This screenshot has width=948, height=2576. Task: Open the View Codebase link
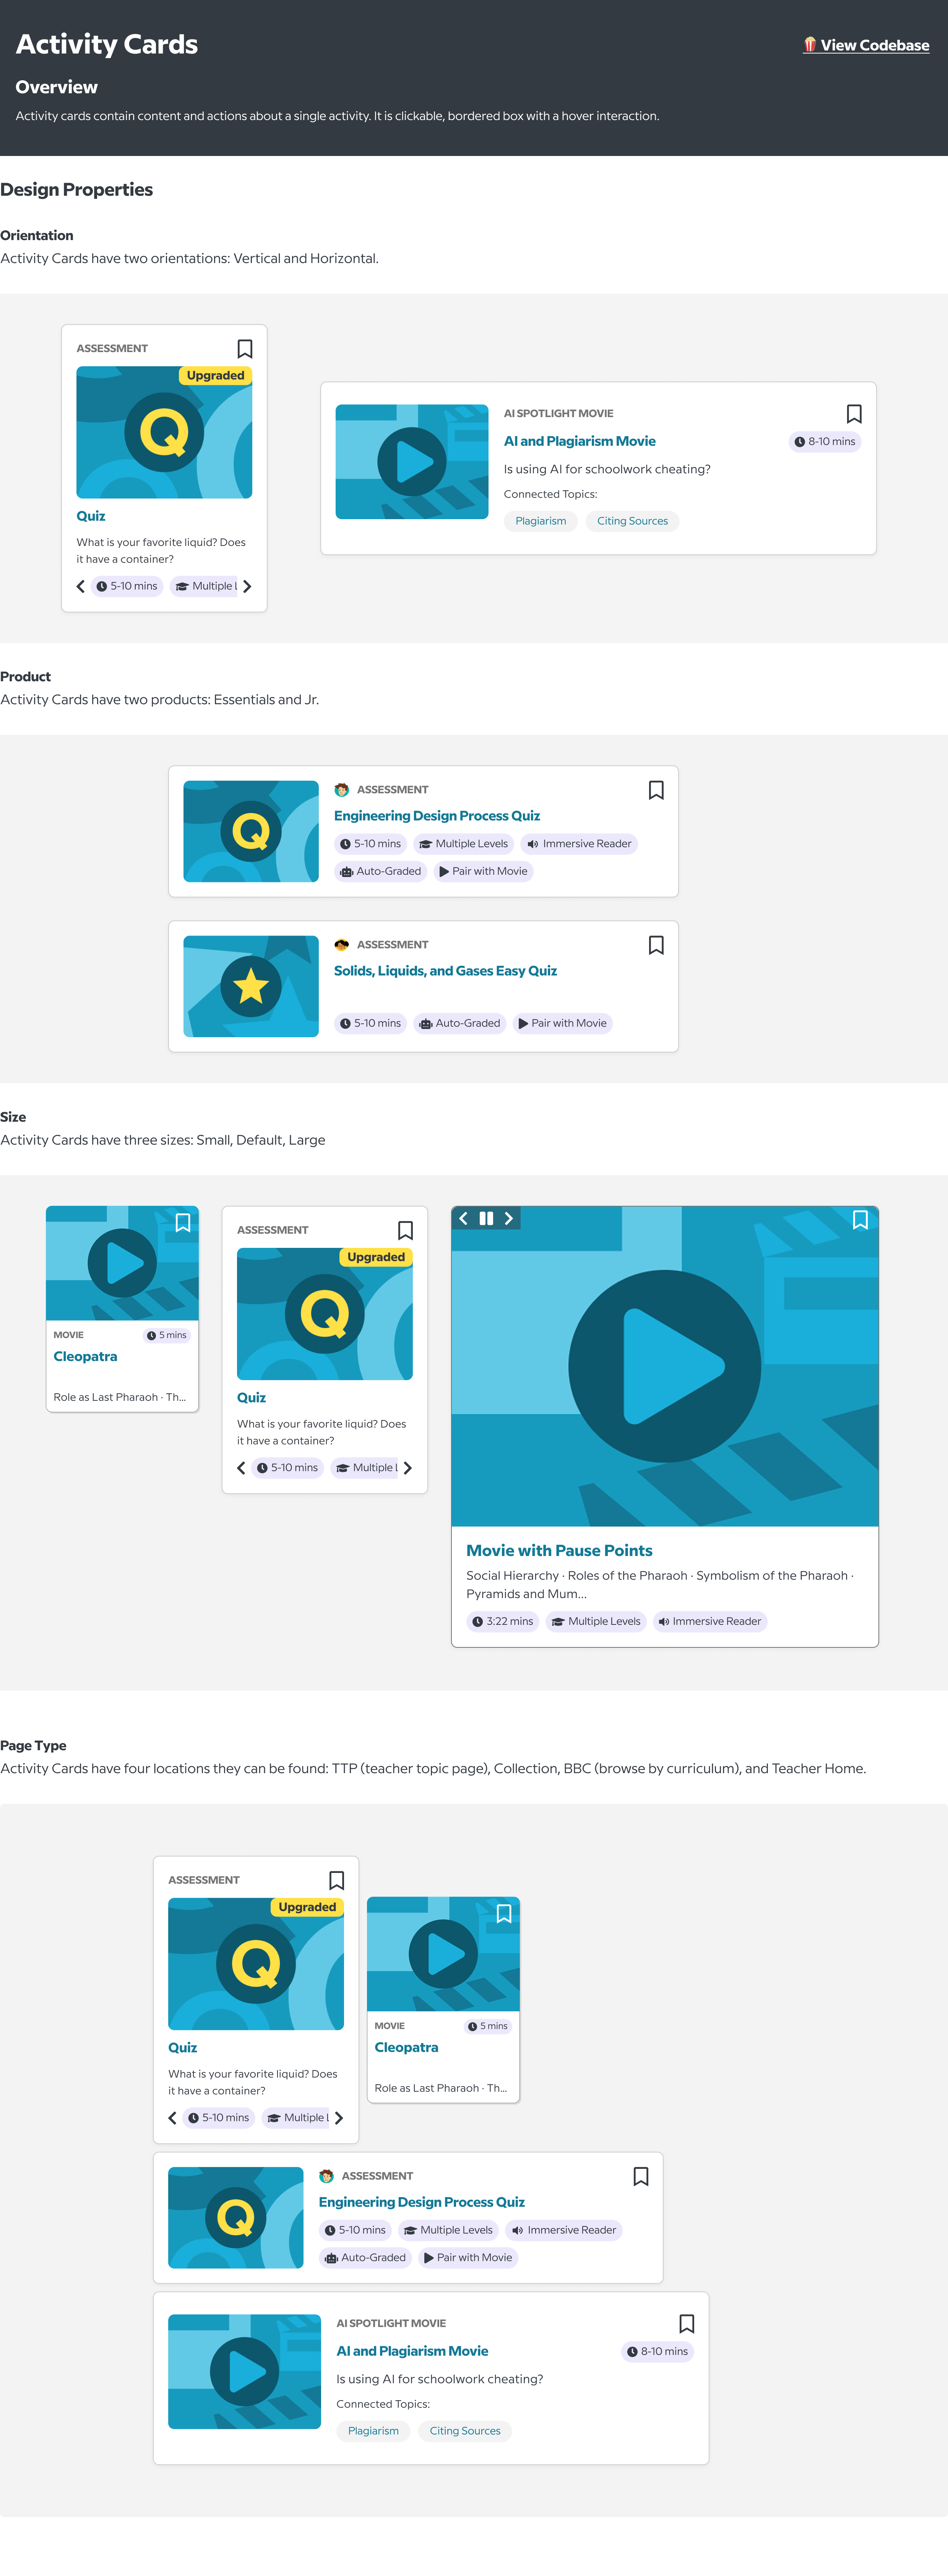(866, 45)
